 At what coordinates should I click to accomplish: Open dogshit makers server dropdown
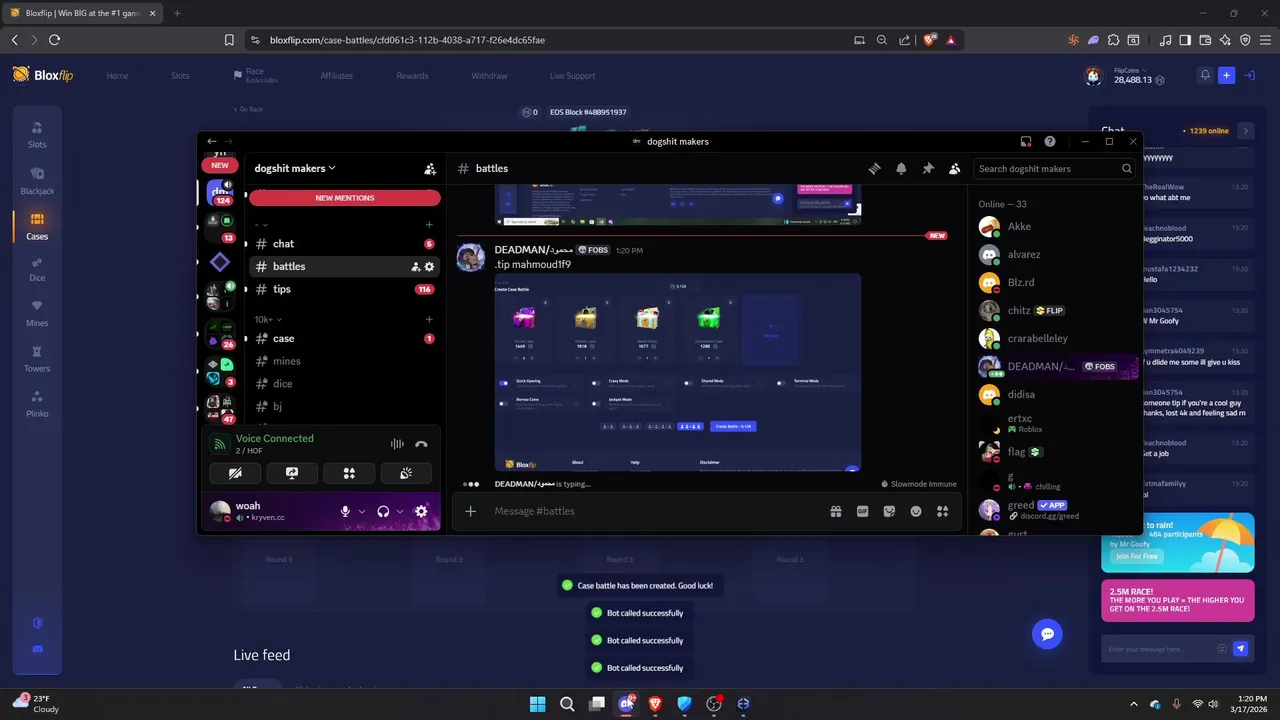click(x=295, y=168)
